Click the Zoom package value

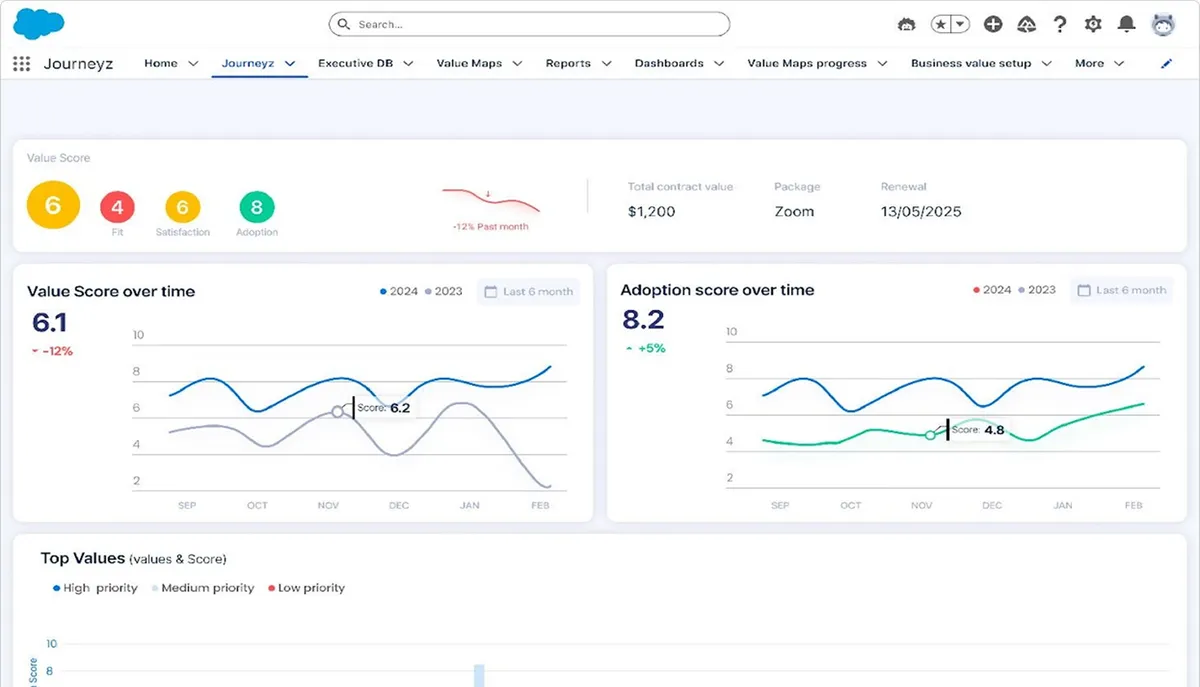click(794, 211)
